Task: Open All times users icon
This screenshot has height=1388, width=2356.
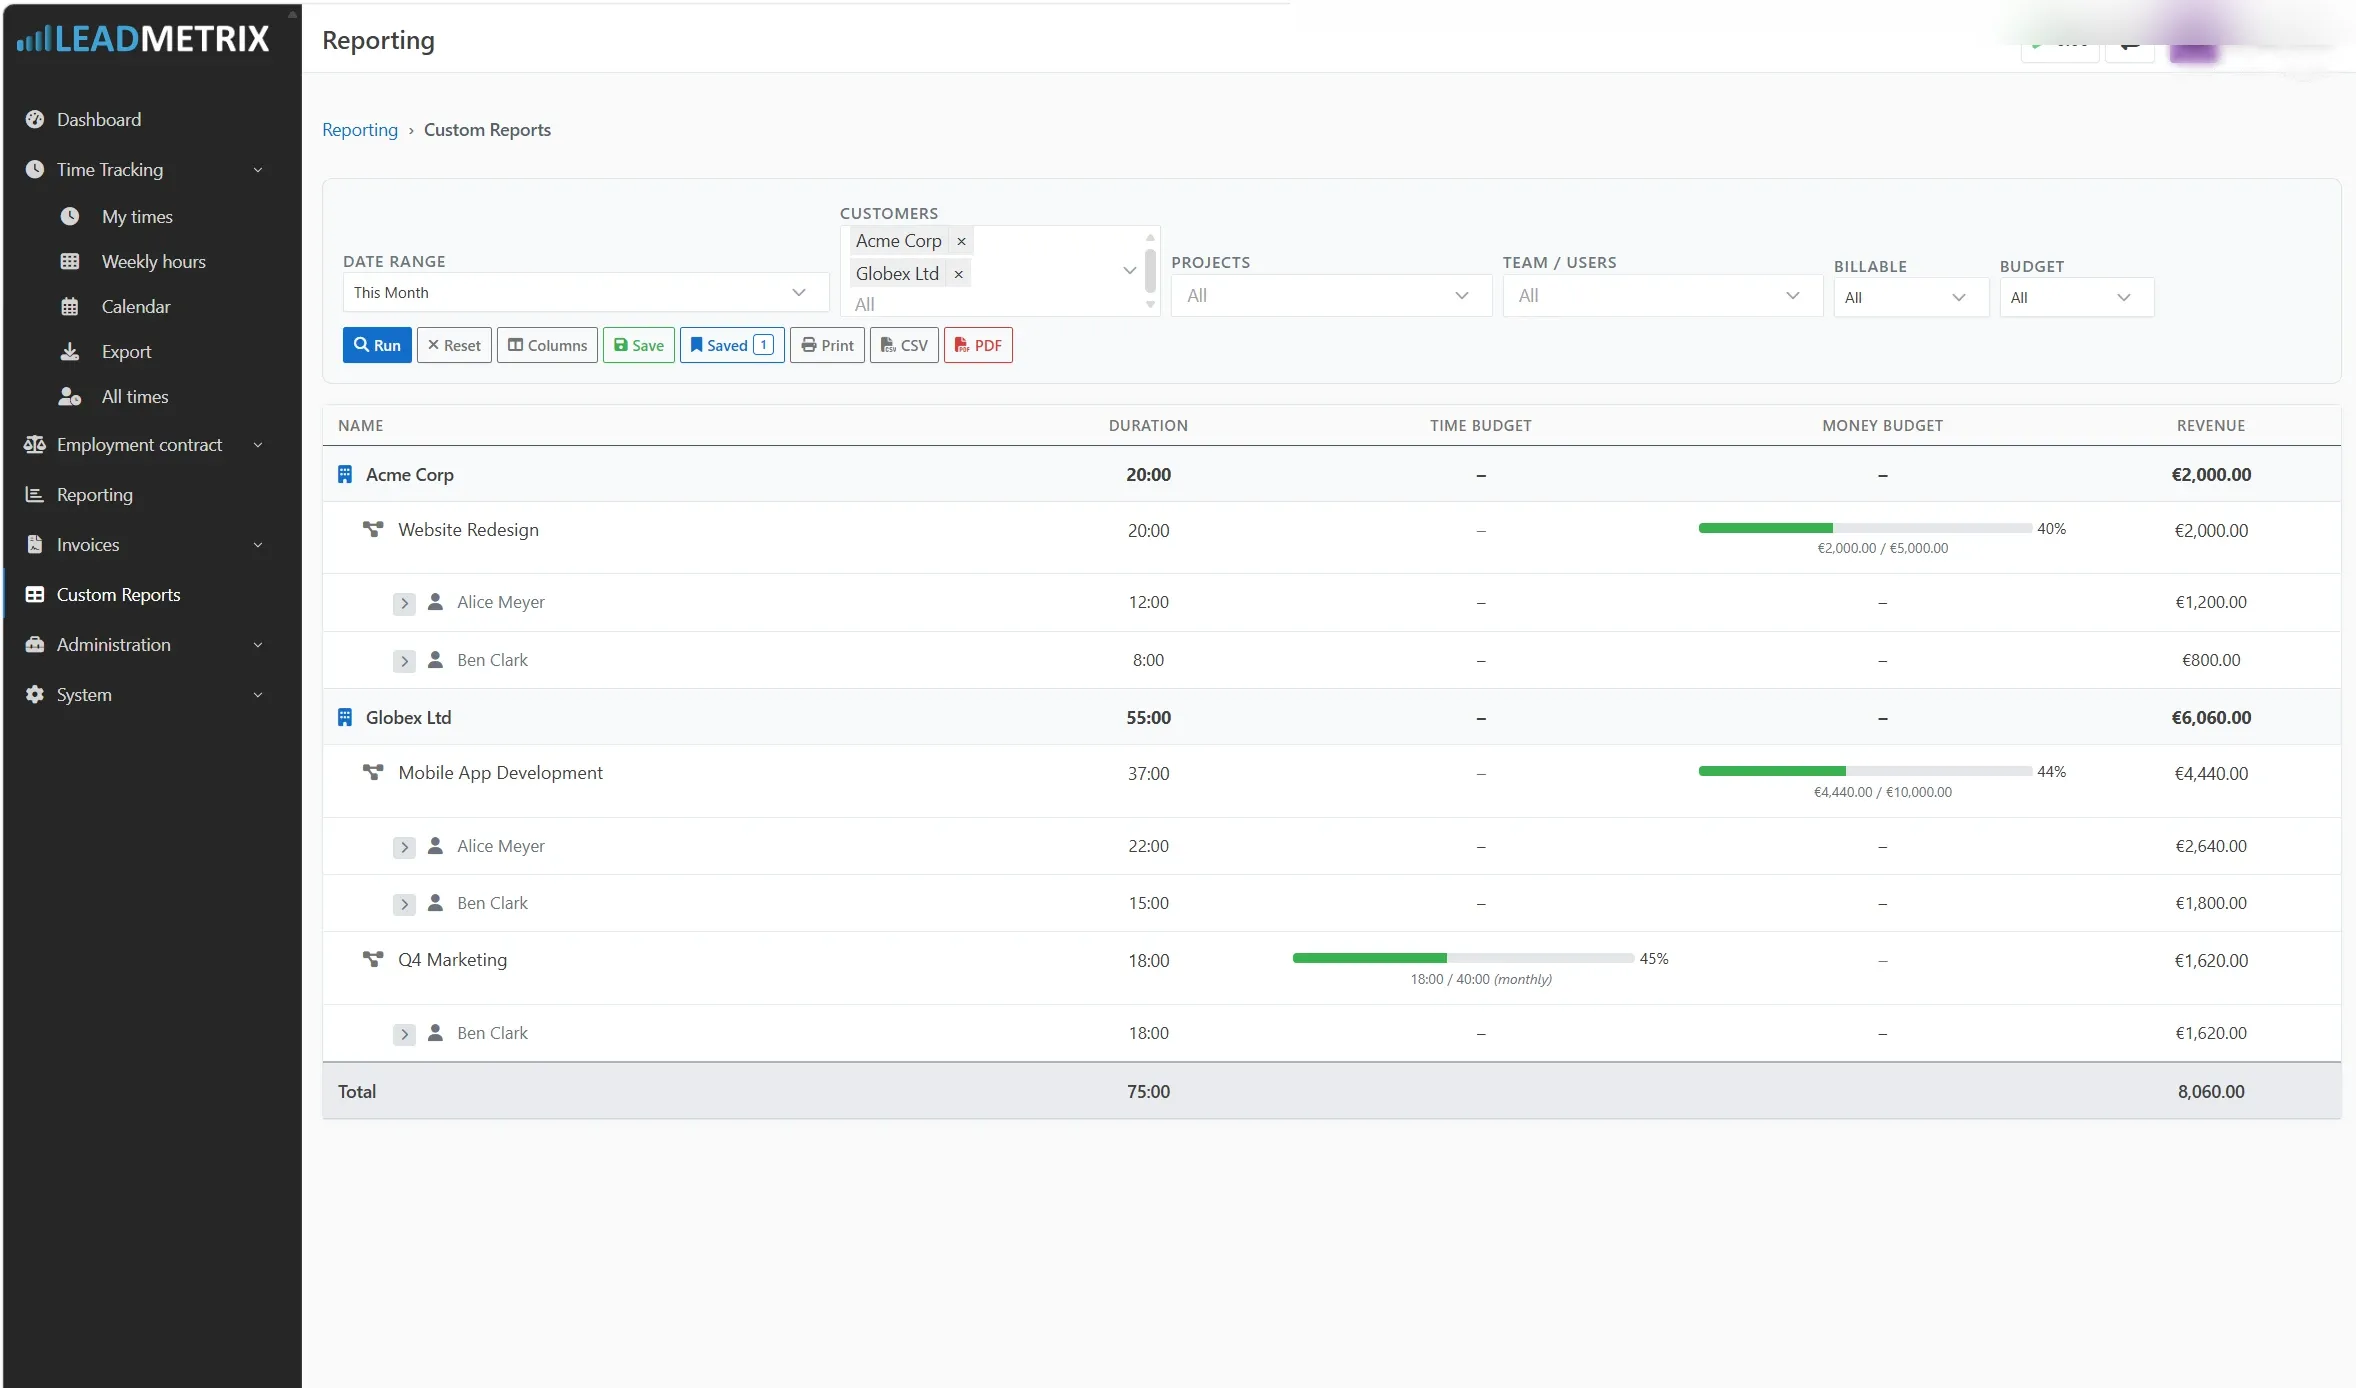Action: click(70, 396)
